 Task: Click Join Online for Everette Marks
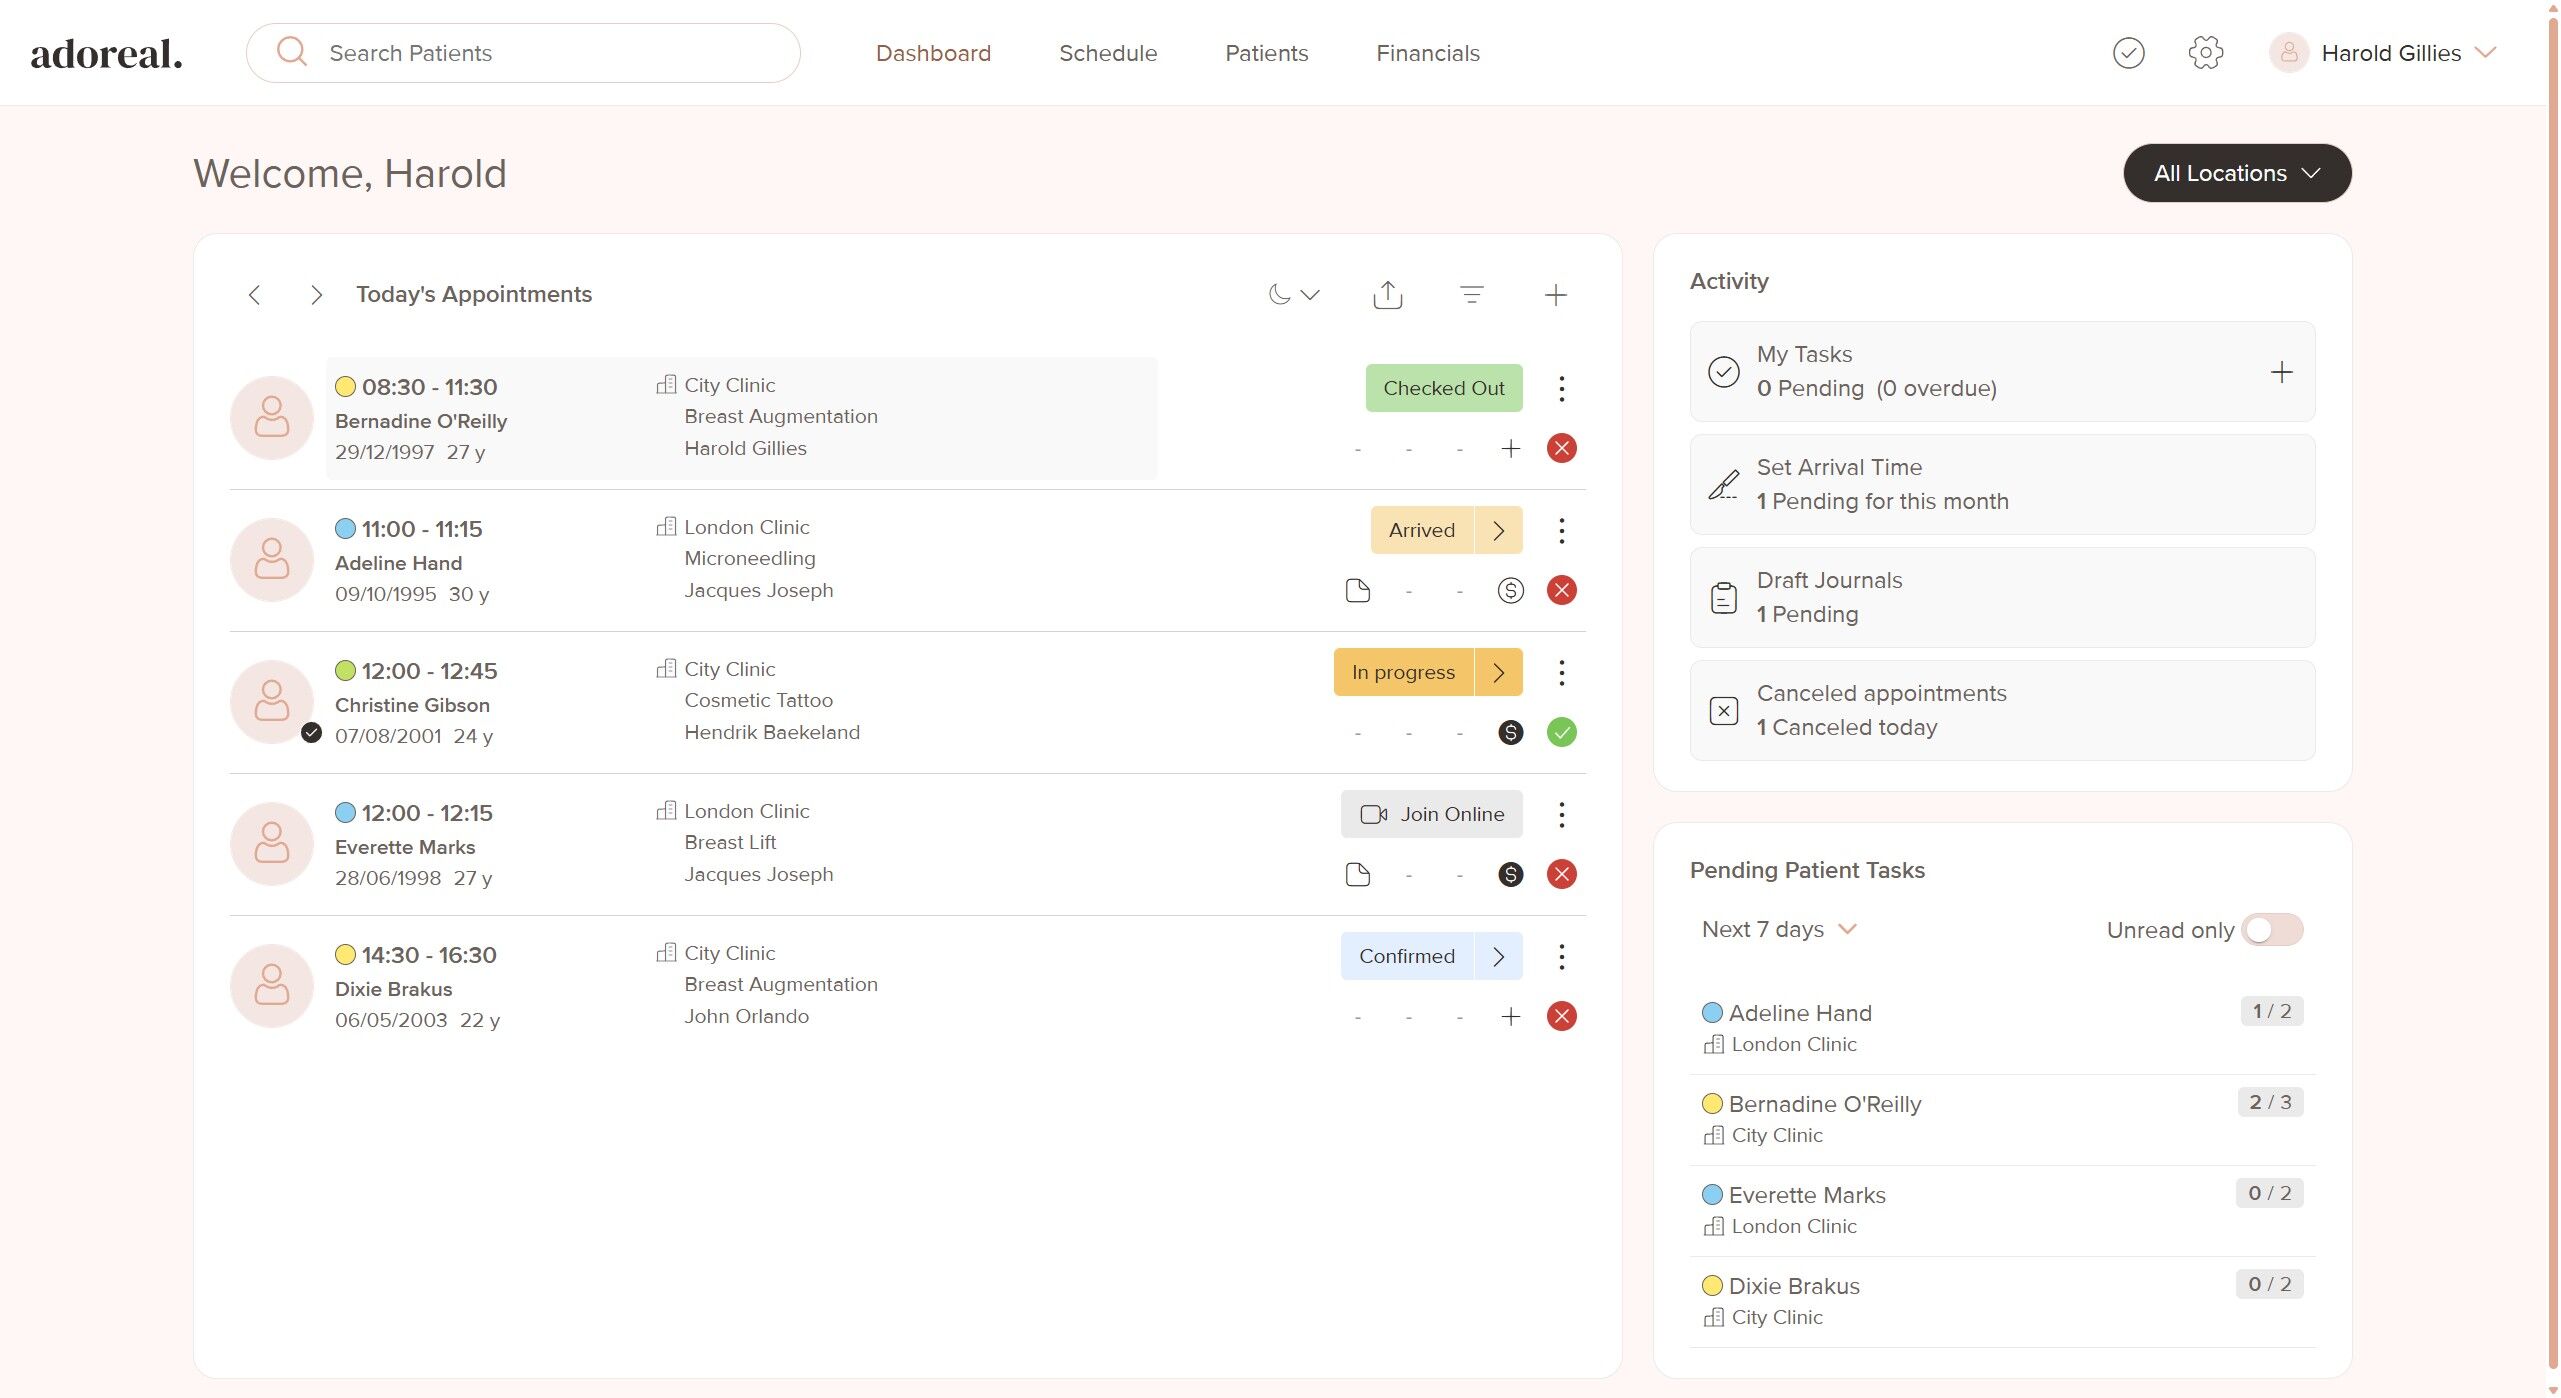coord(1431,815)
